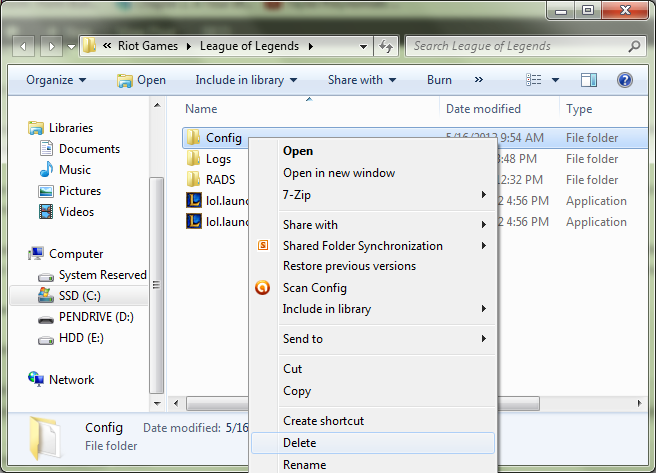
Task: Click the Scan Config antivirus icon
Action: tap(264, 288)
